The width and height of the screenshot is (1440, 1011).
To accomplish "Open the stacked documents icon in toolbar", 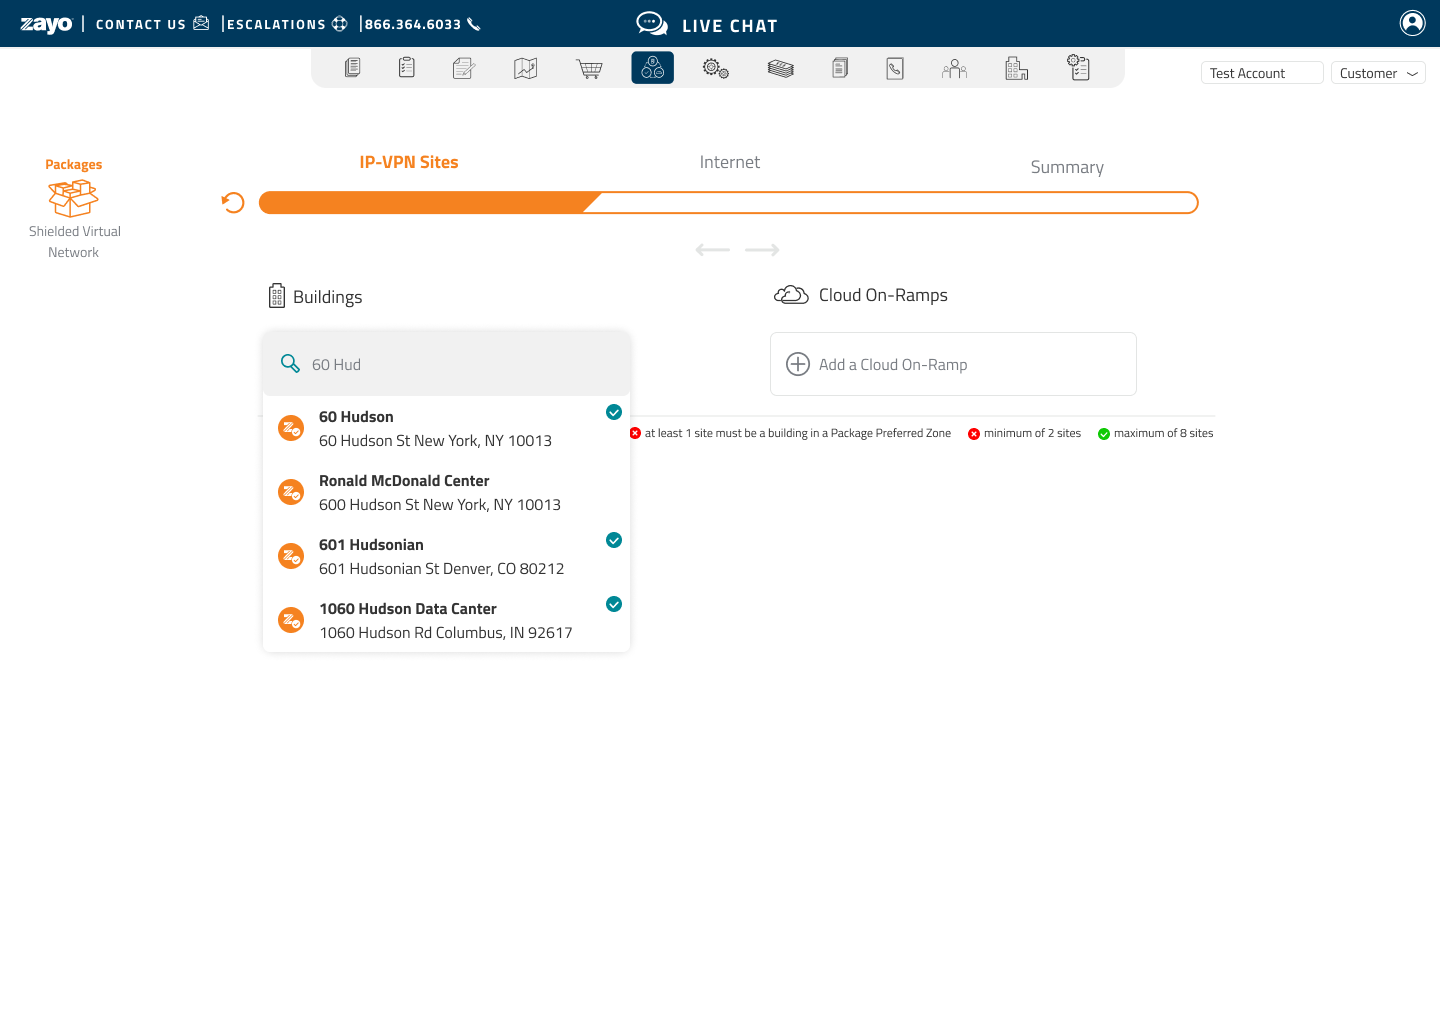I will tap(352, 68).
